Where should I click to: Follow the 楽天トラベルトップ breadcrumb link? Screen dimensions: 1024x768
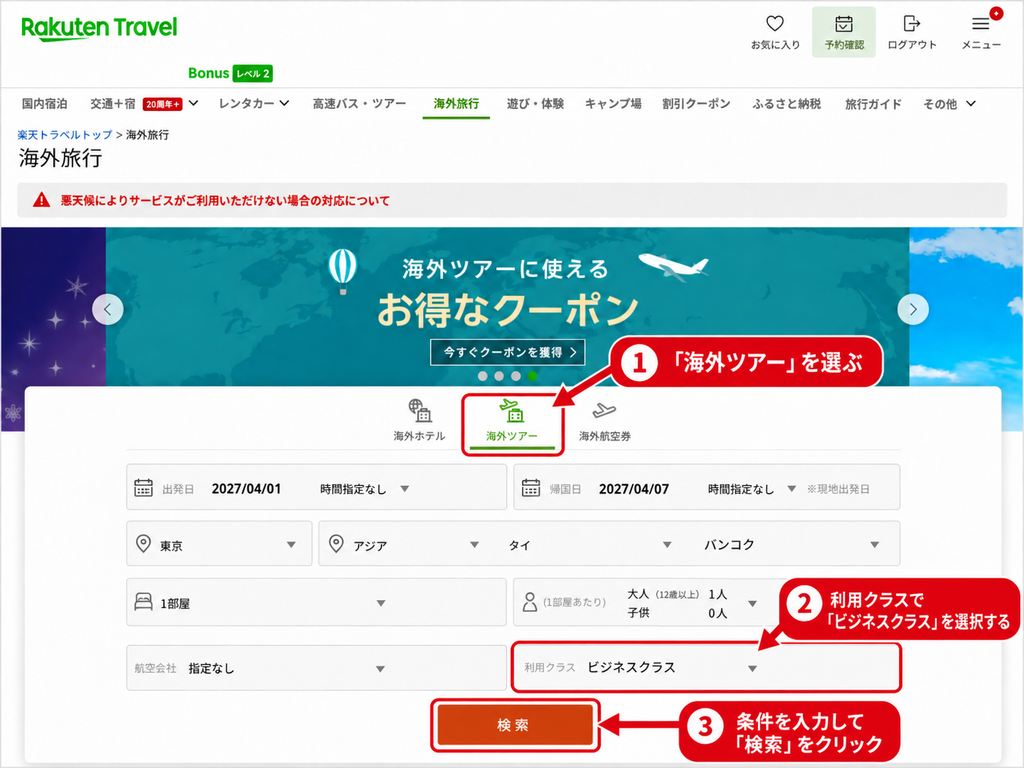click(x=65, y=135)
